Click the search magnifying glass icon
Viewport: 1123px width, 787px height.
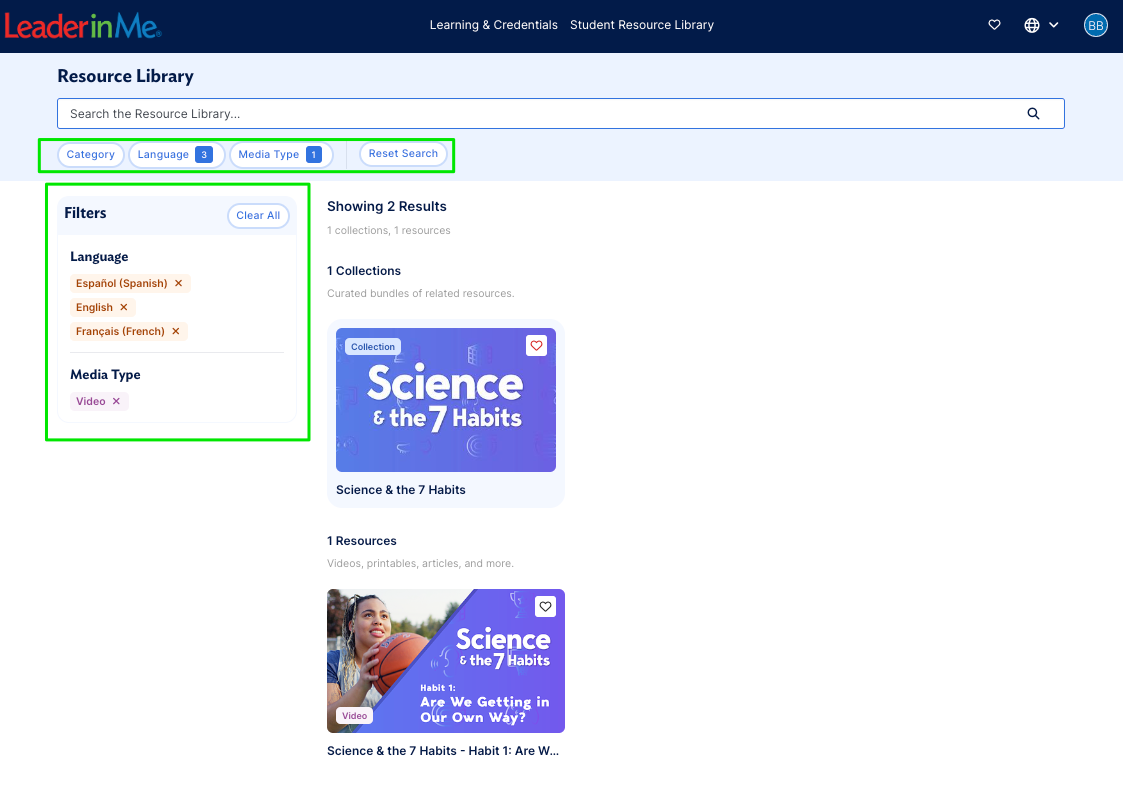click(1033, 114)
